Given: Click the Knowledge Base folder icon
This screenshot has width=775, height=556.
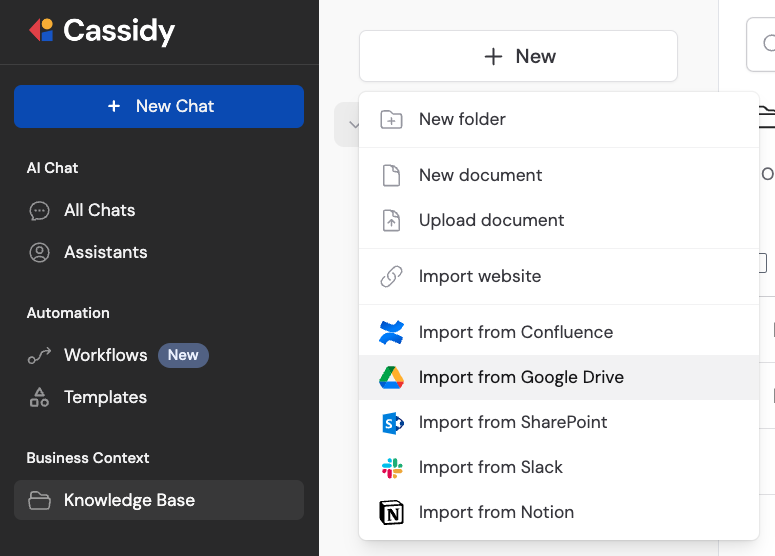Looking at the screenshot, I should [40, 500].
